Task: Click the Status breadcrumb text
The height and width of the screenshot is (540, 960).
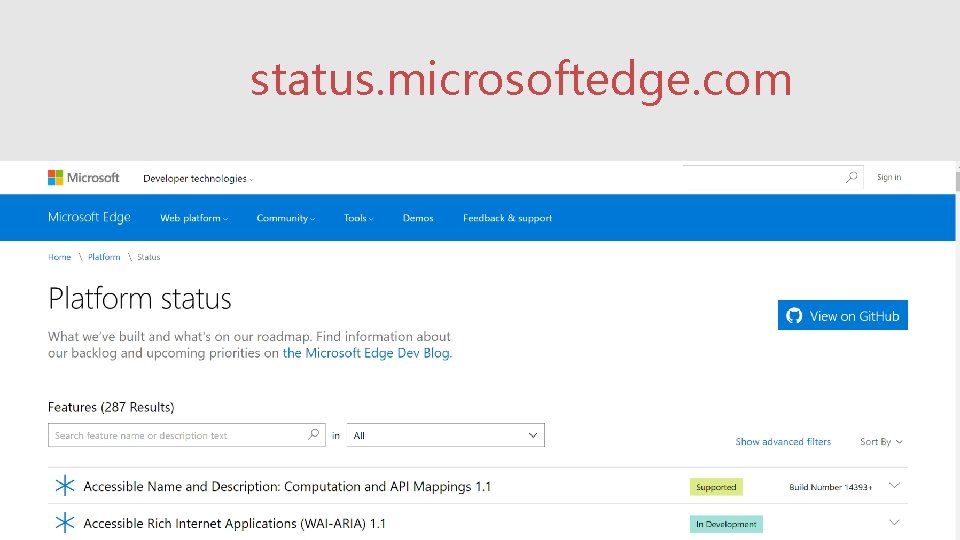Action: (148, 257)
